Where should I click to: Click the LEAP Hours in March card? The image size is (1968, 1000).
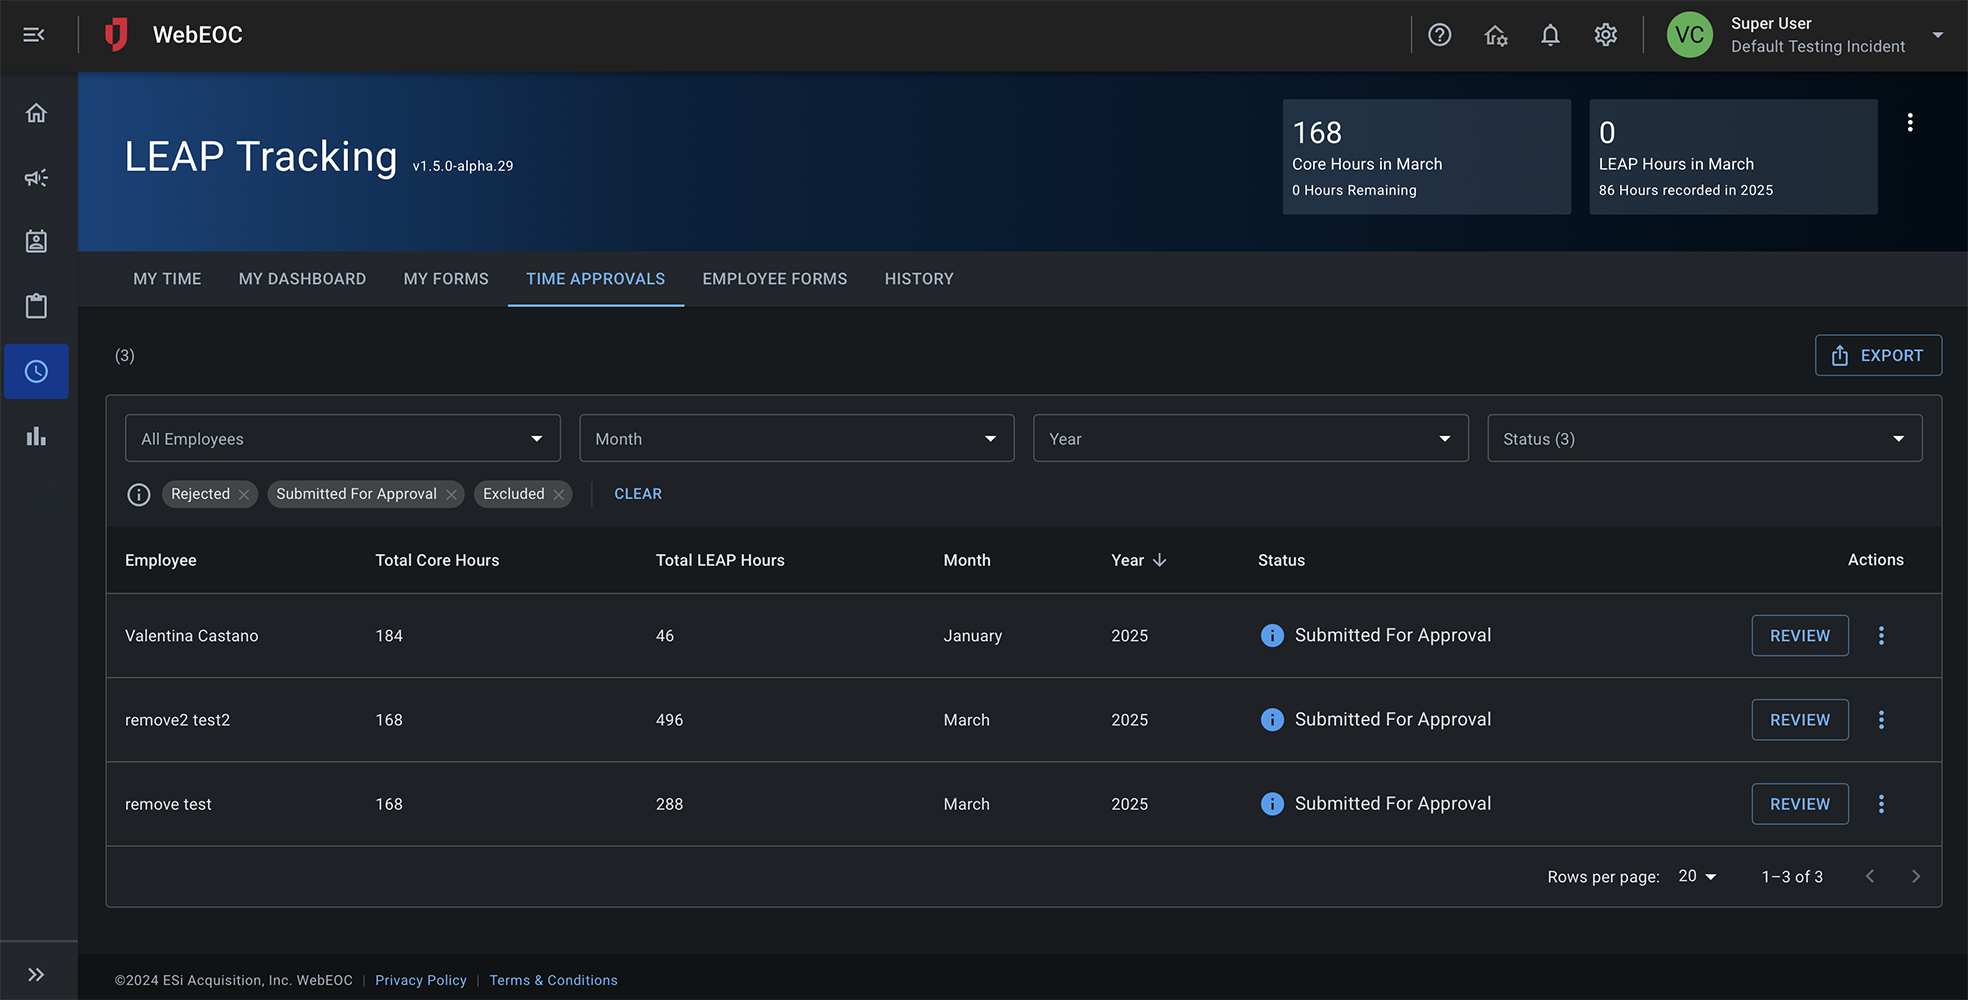(x=1733, y=157)
